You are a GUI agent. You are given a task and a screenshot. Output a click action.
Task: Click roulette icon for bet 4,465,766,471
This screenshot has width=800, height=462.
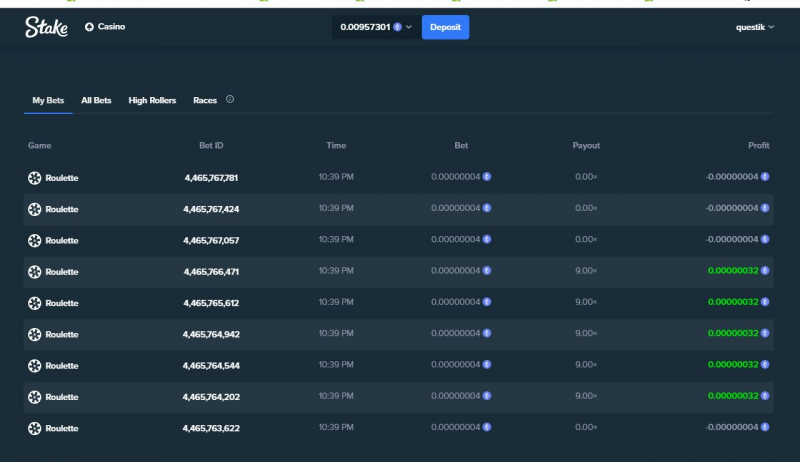pyautogui.click(x=35, y=272)
